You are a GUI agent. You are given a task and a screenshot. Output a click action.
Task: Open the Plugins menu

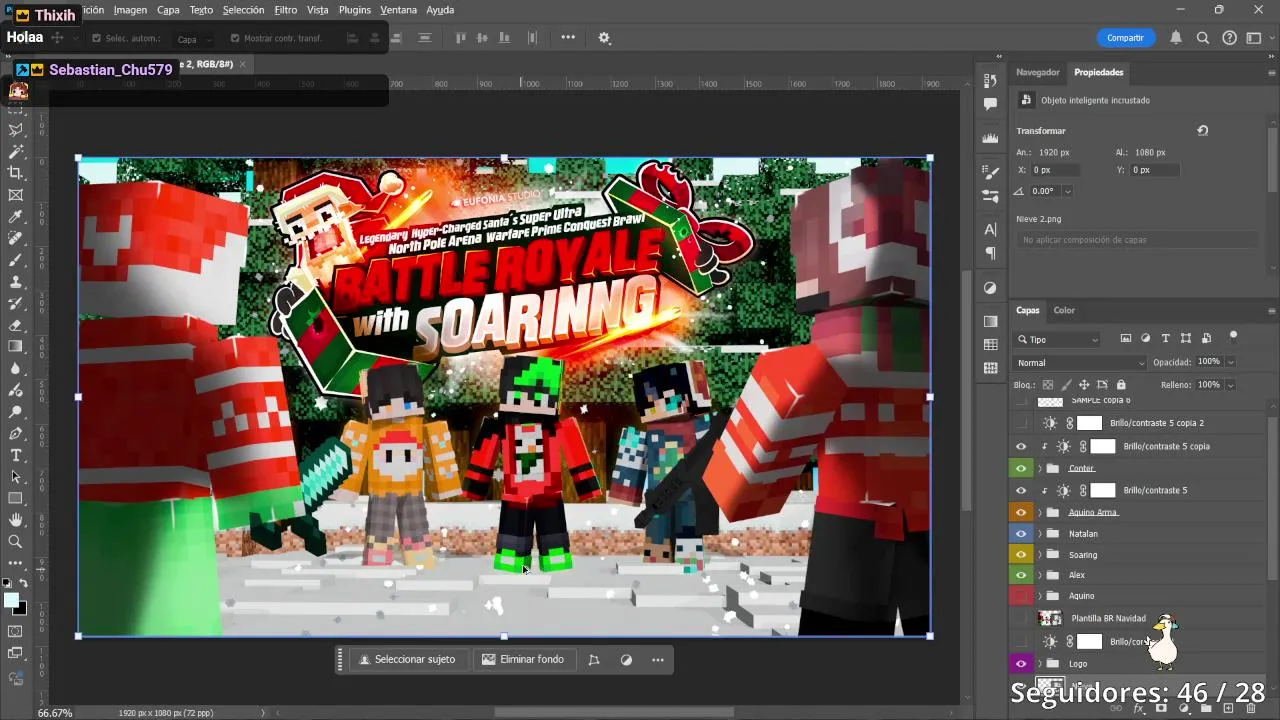point(354,10)
